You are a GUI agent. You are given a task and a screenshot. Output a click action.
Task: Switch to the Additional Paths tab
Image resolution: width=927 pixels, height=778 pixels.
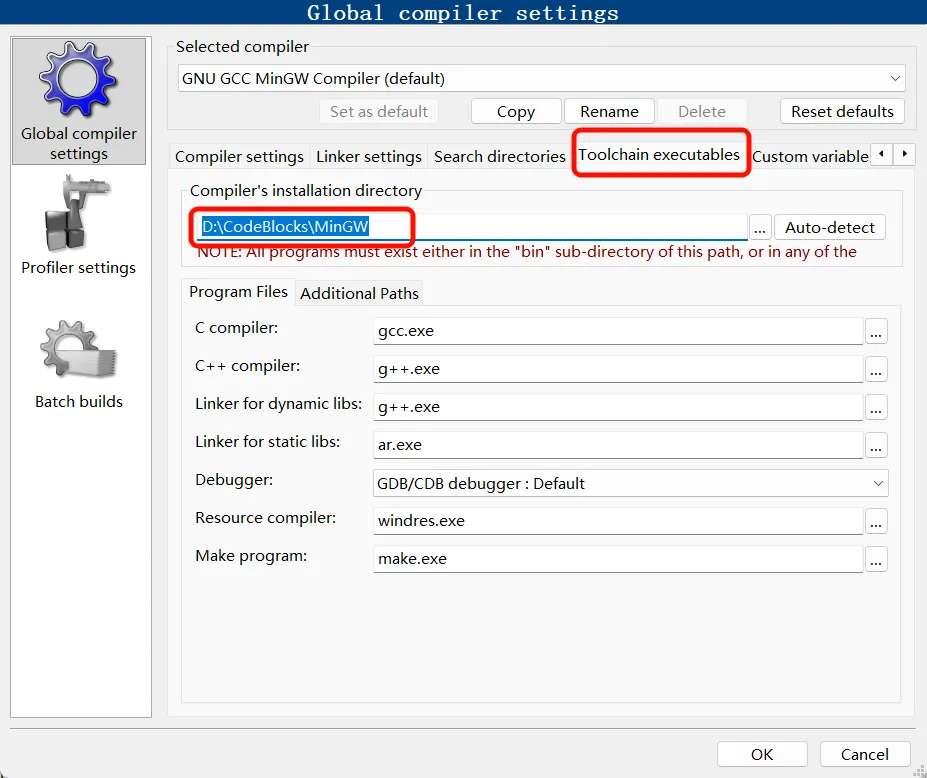[x=359, y=293]
